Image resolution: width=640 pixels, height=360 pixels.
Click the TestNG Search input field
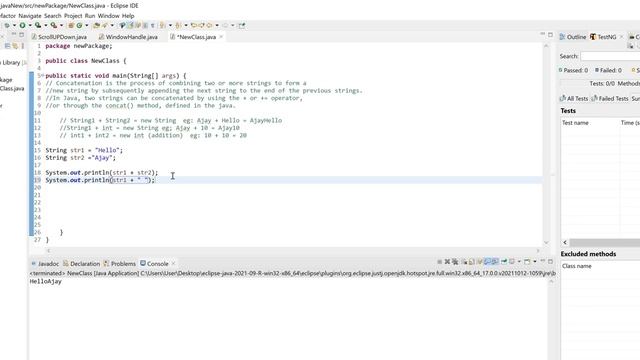click(610, 56)
